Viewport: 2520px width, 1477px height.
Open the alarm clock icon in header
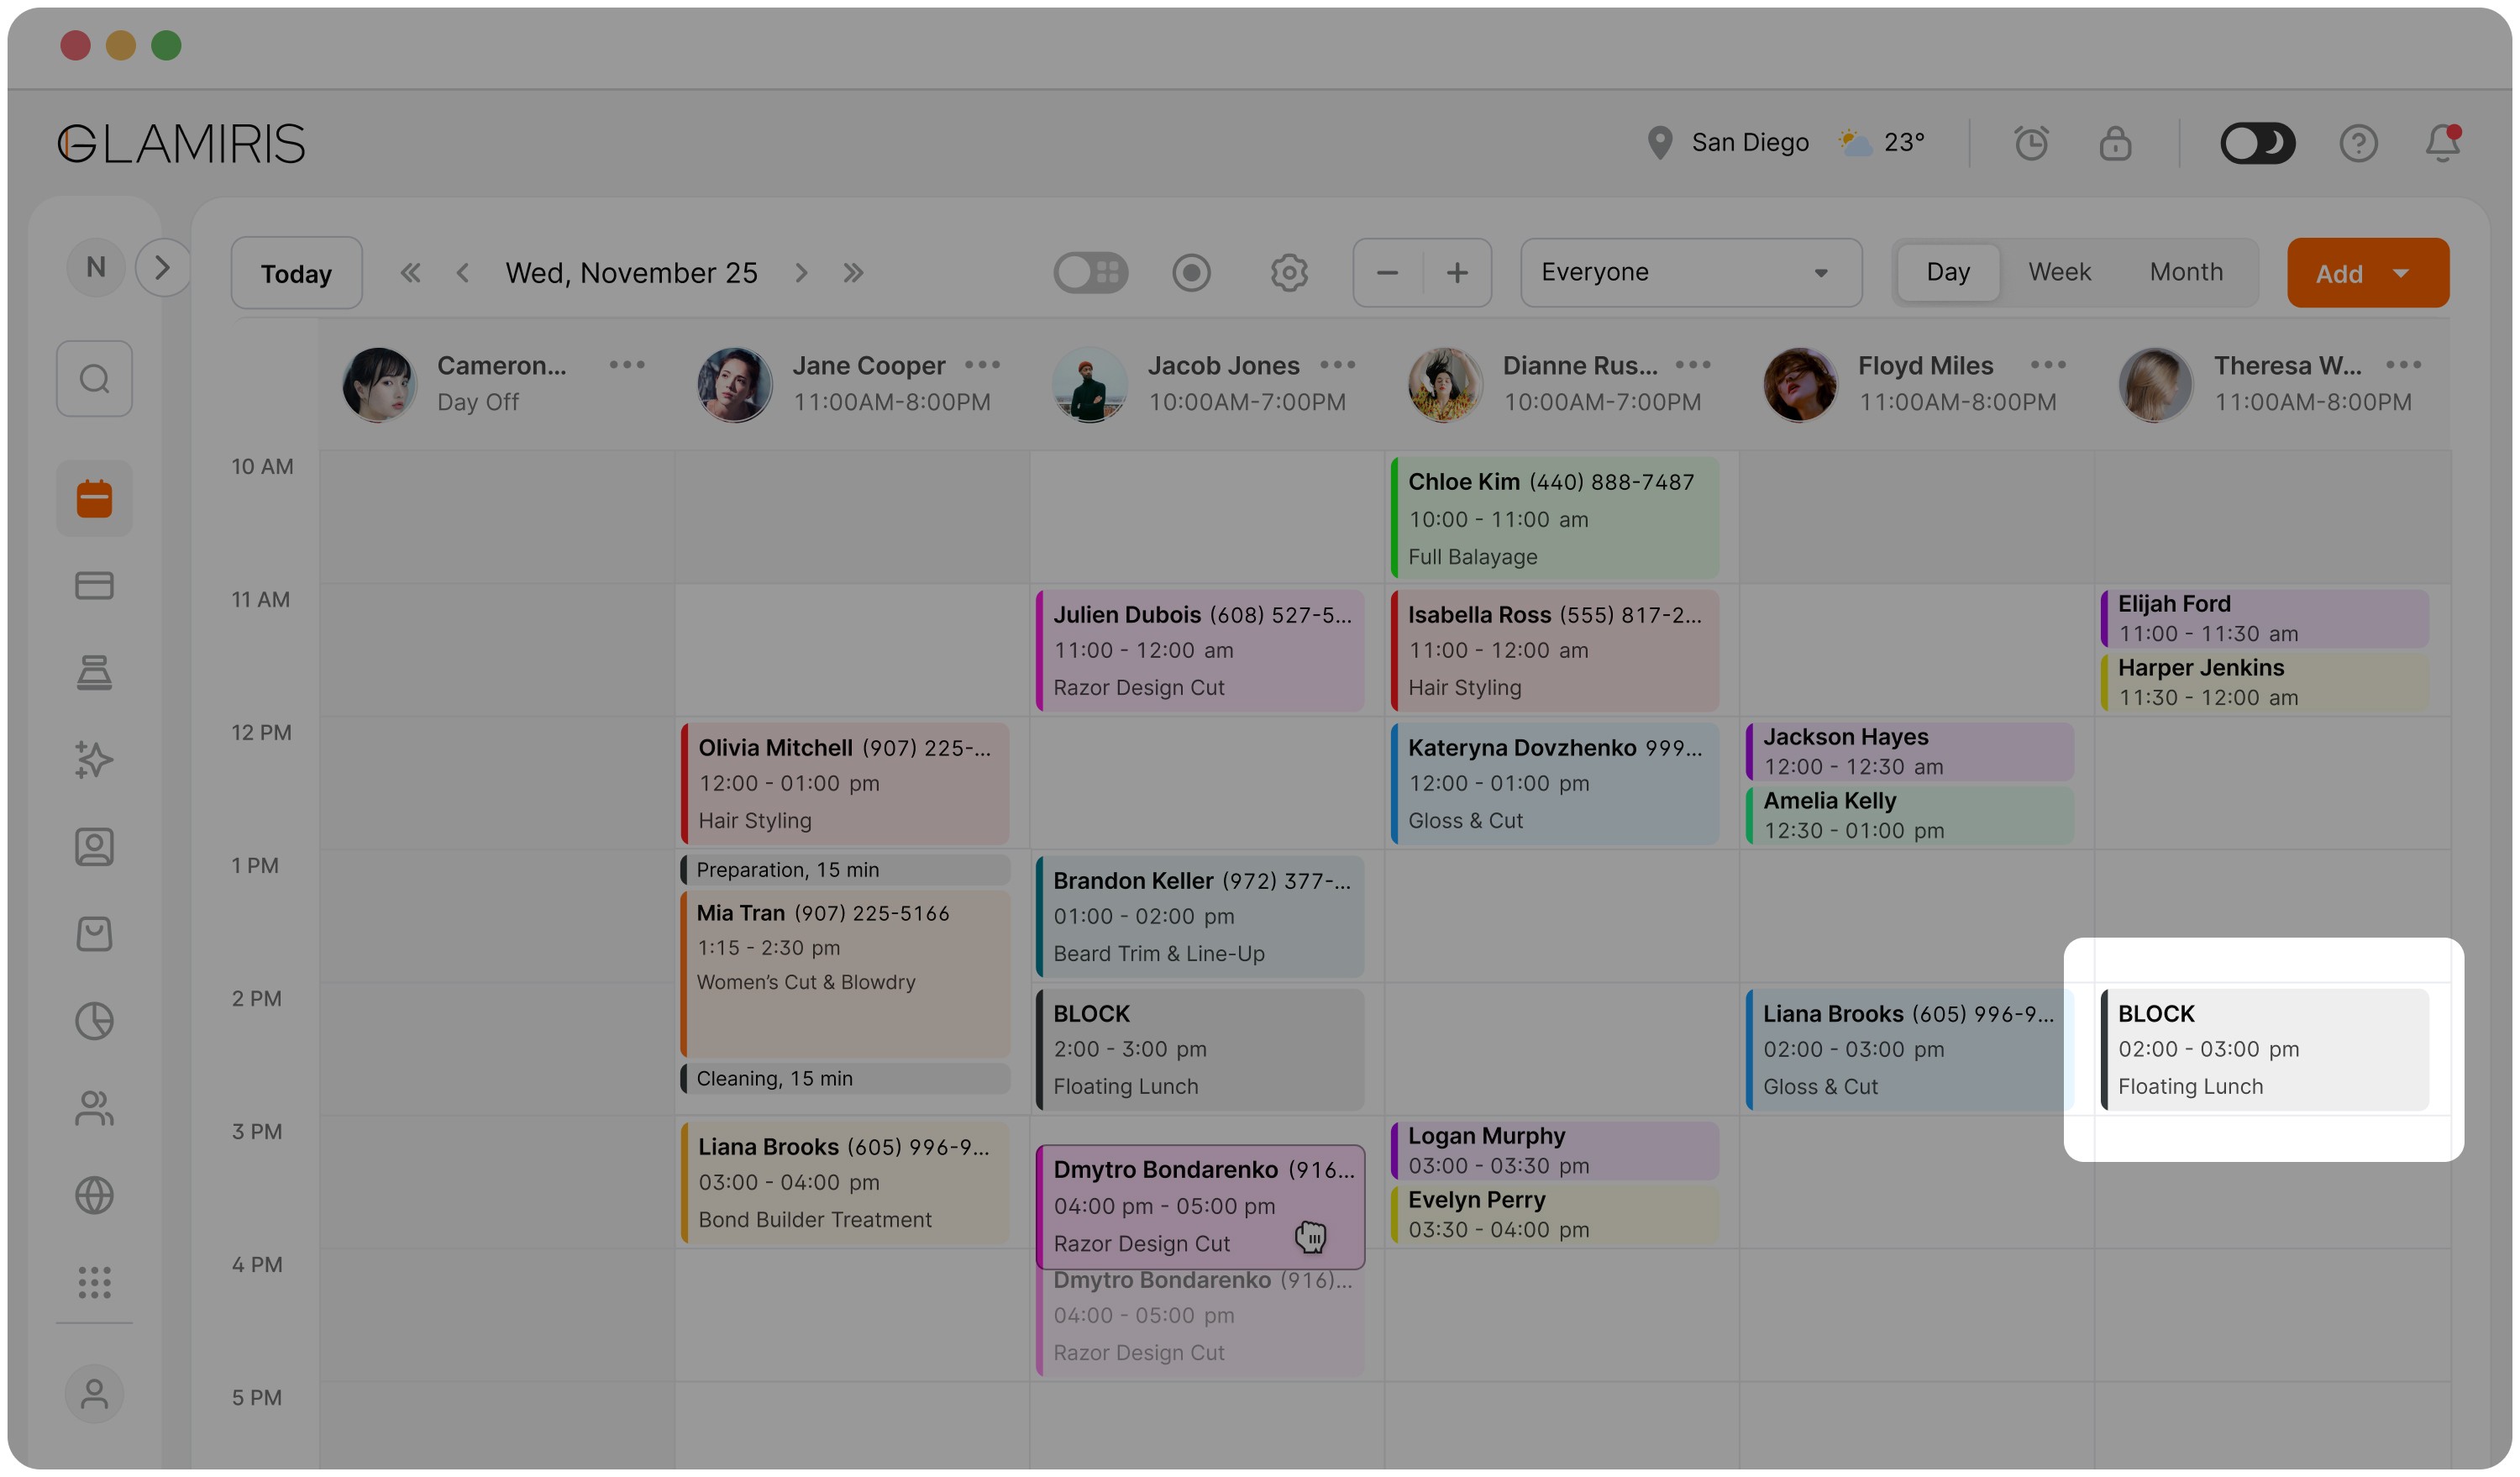(2031, 143)
